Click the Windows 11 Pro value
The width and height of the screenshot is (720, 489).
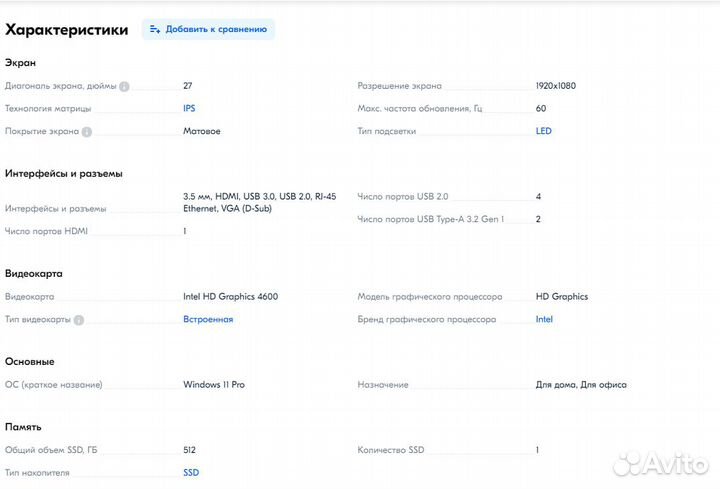click(x=214, y=384)
